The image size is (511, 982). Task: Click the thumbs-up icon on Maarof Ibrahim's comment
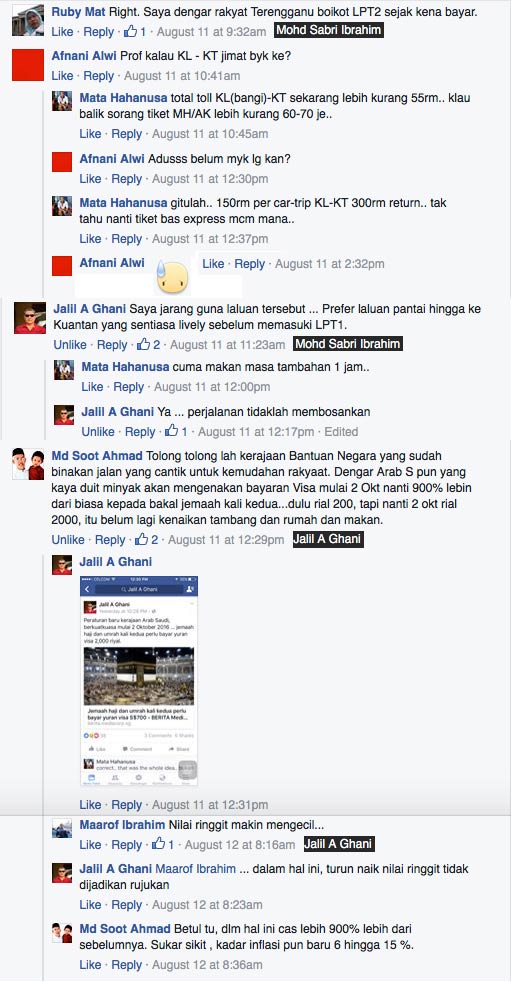pos(158,844)
